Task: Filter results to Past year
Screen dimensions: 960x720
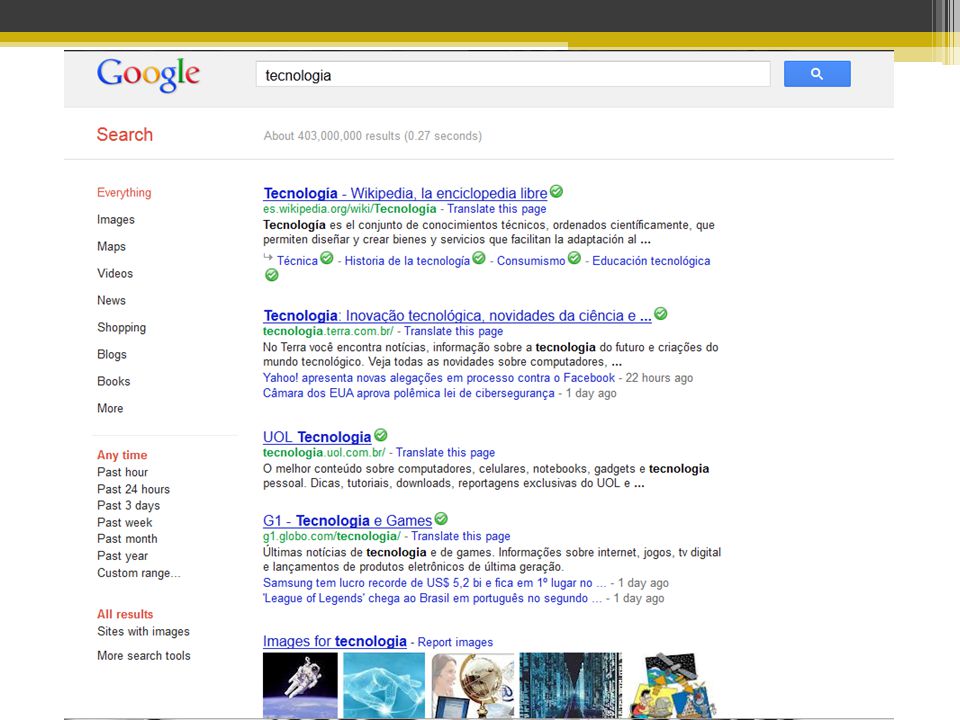Action: point(122,556)
